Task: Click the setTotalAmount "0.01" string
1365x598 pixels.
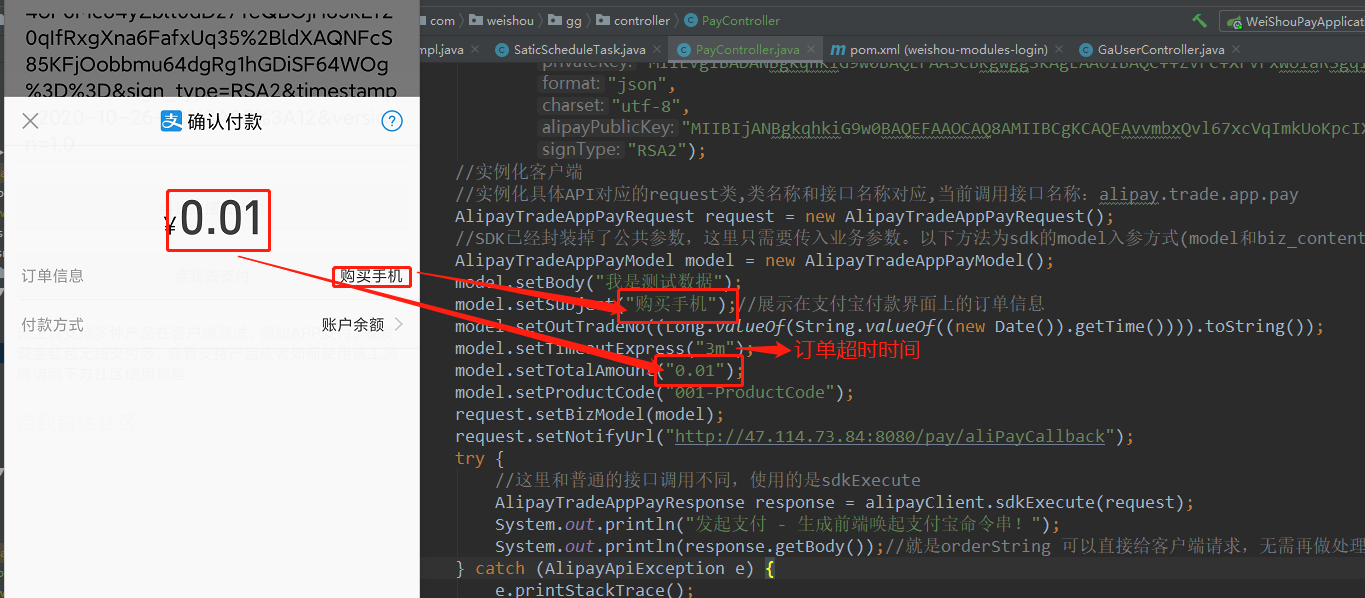Action: 695,370
